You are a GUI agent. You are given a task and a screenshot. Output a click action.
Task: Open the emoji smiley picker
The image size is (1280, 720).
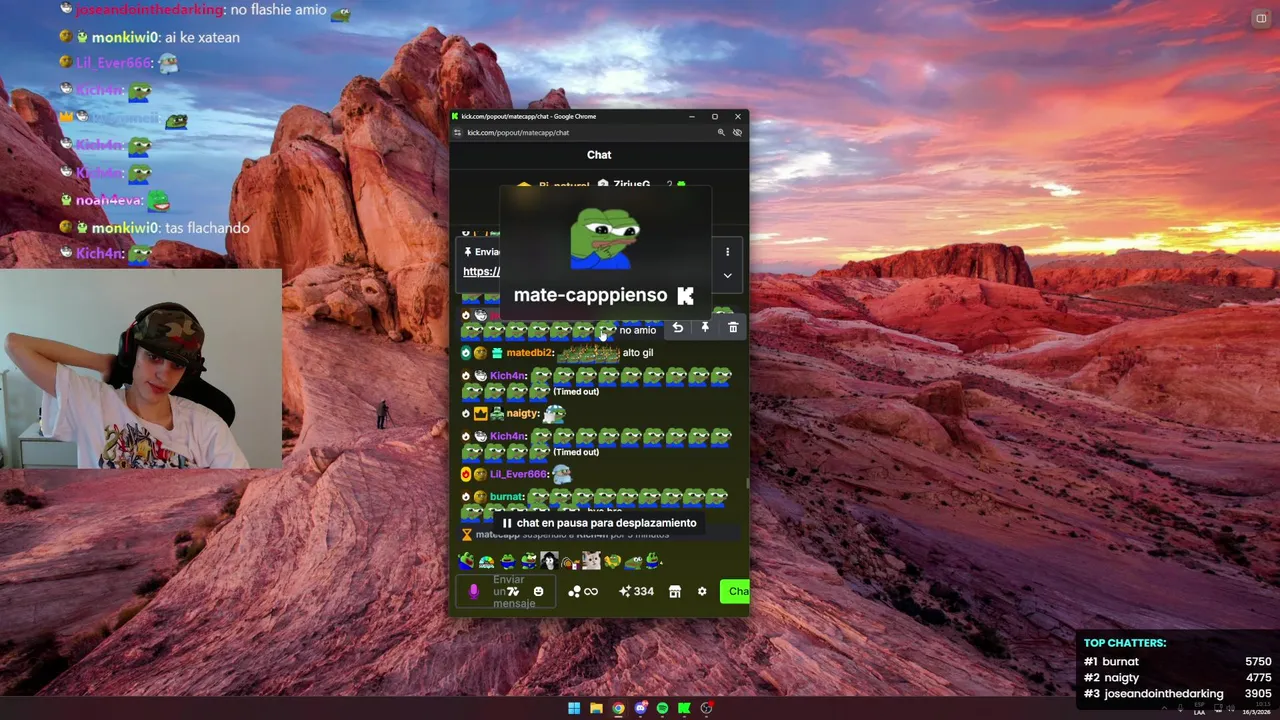538,591
